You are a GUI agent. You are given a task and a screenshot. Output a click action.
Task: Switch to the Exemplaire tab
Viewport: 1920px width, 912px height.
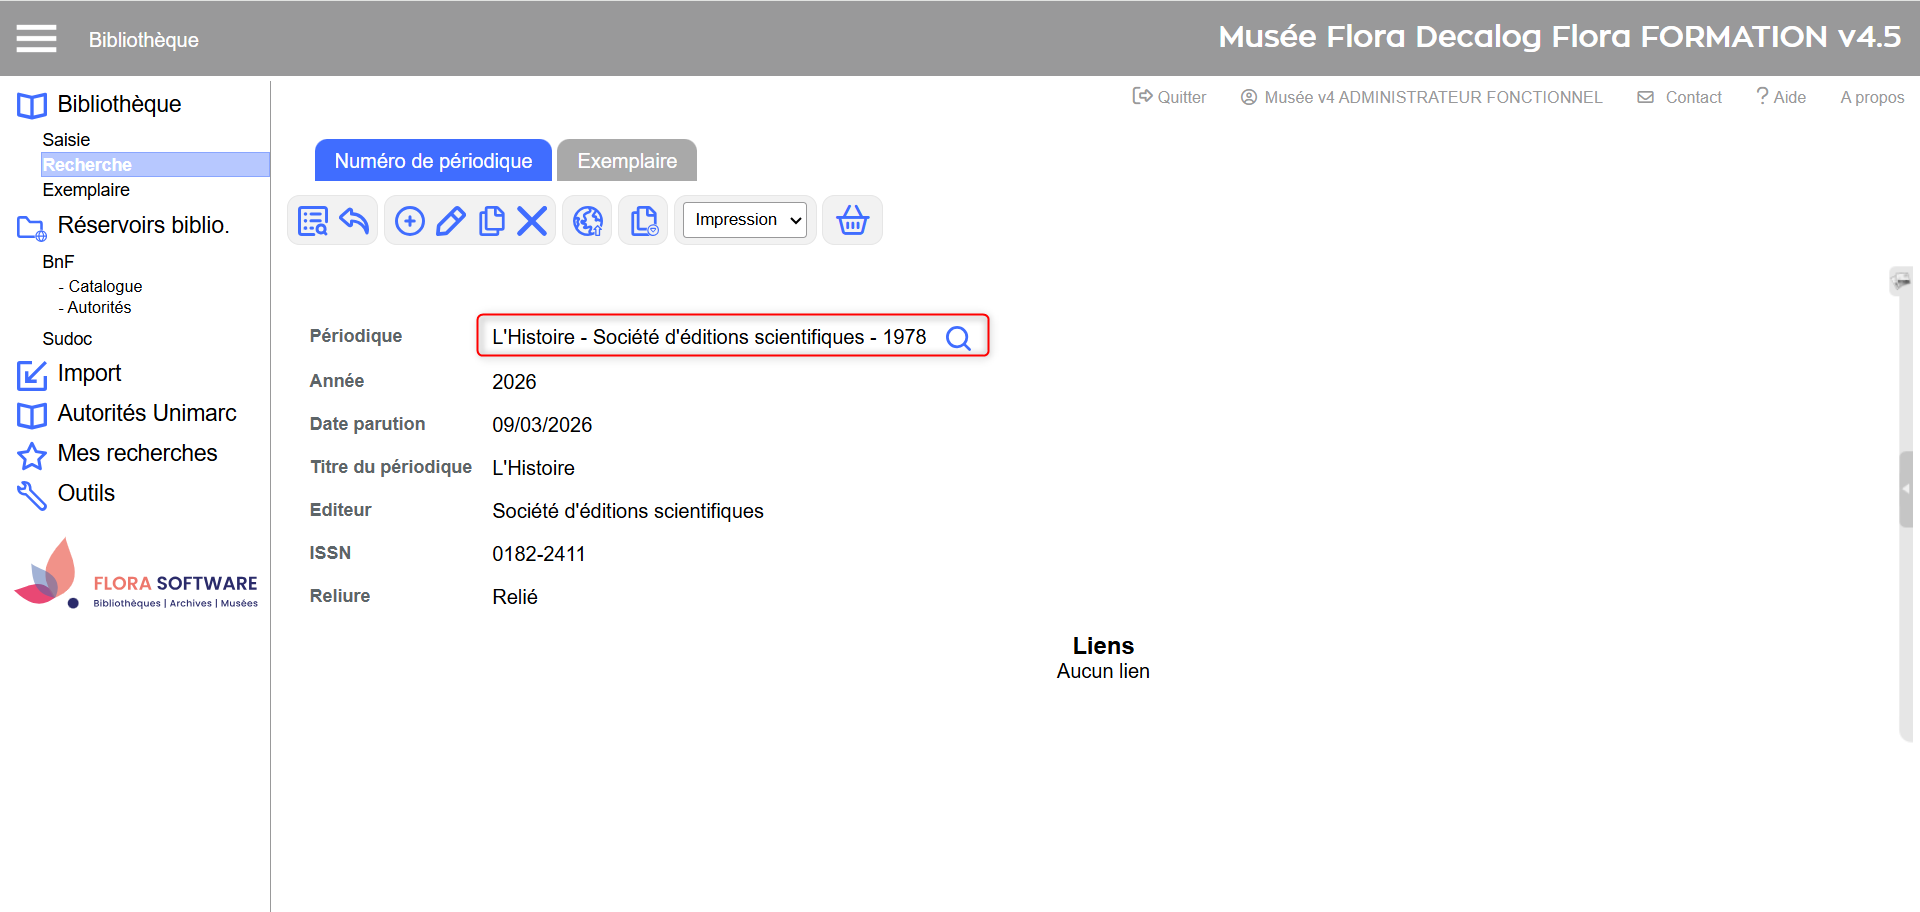coord(627,161)
